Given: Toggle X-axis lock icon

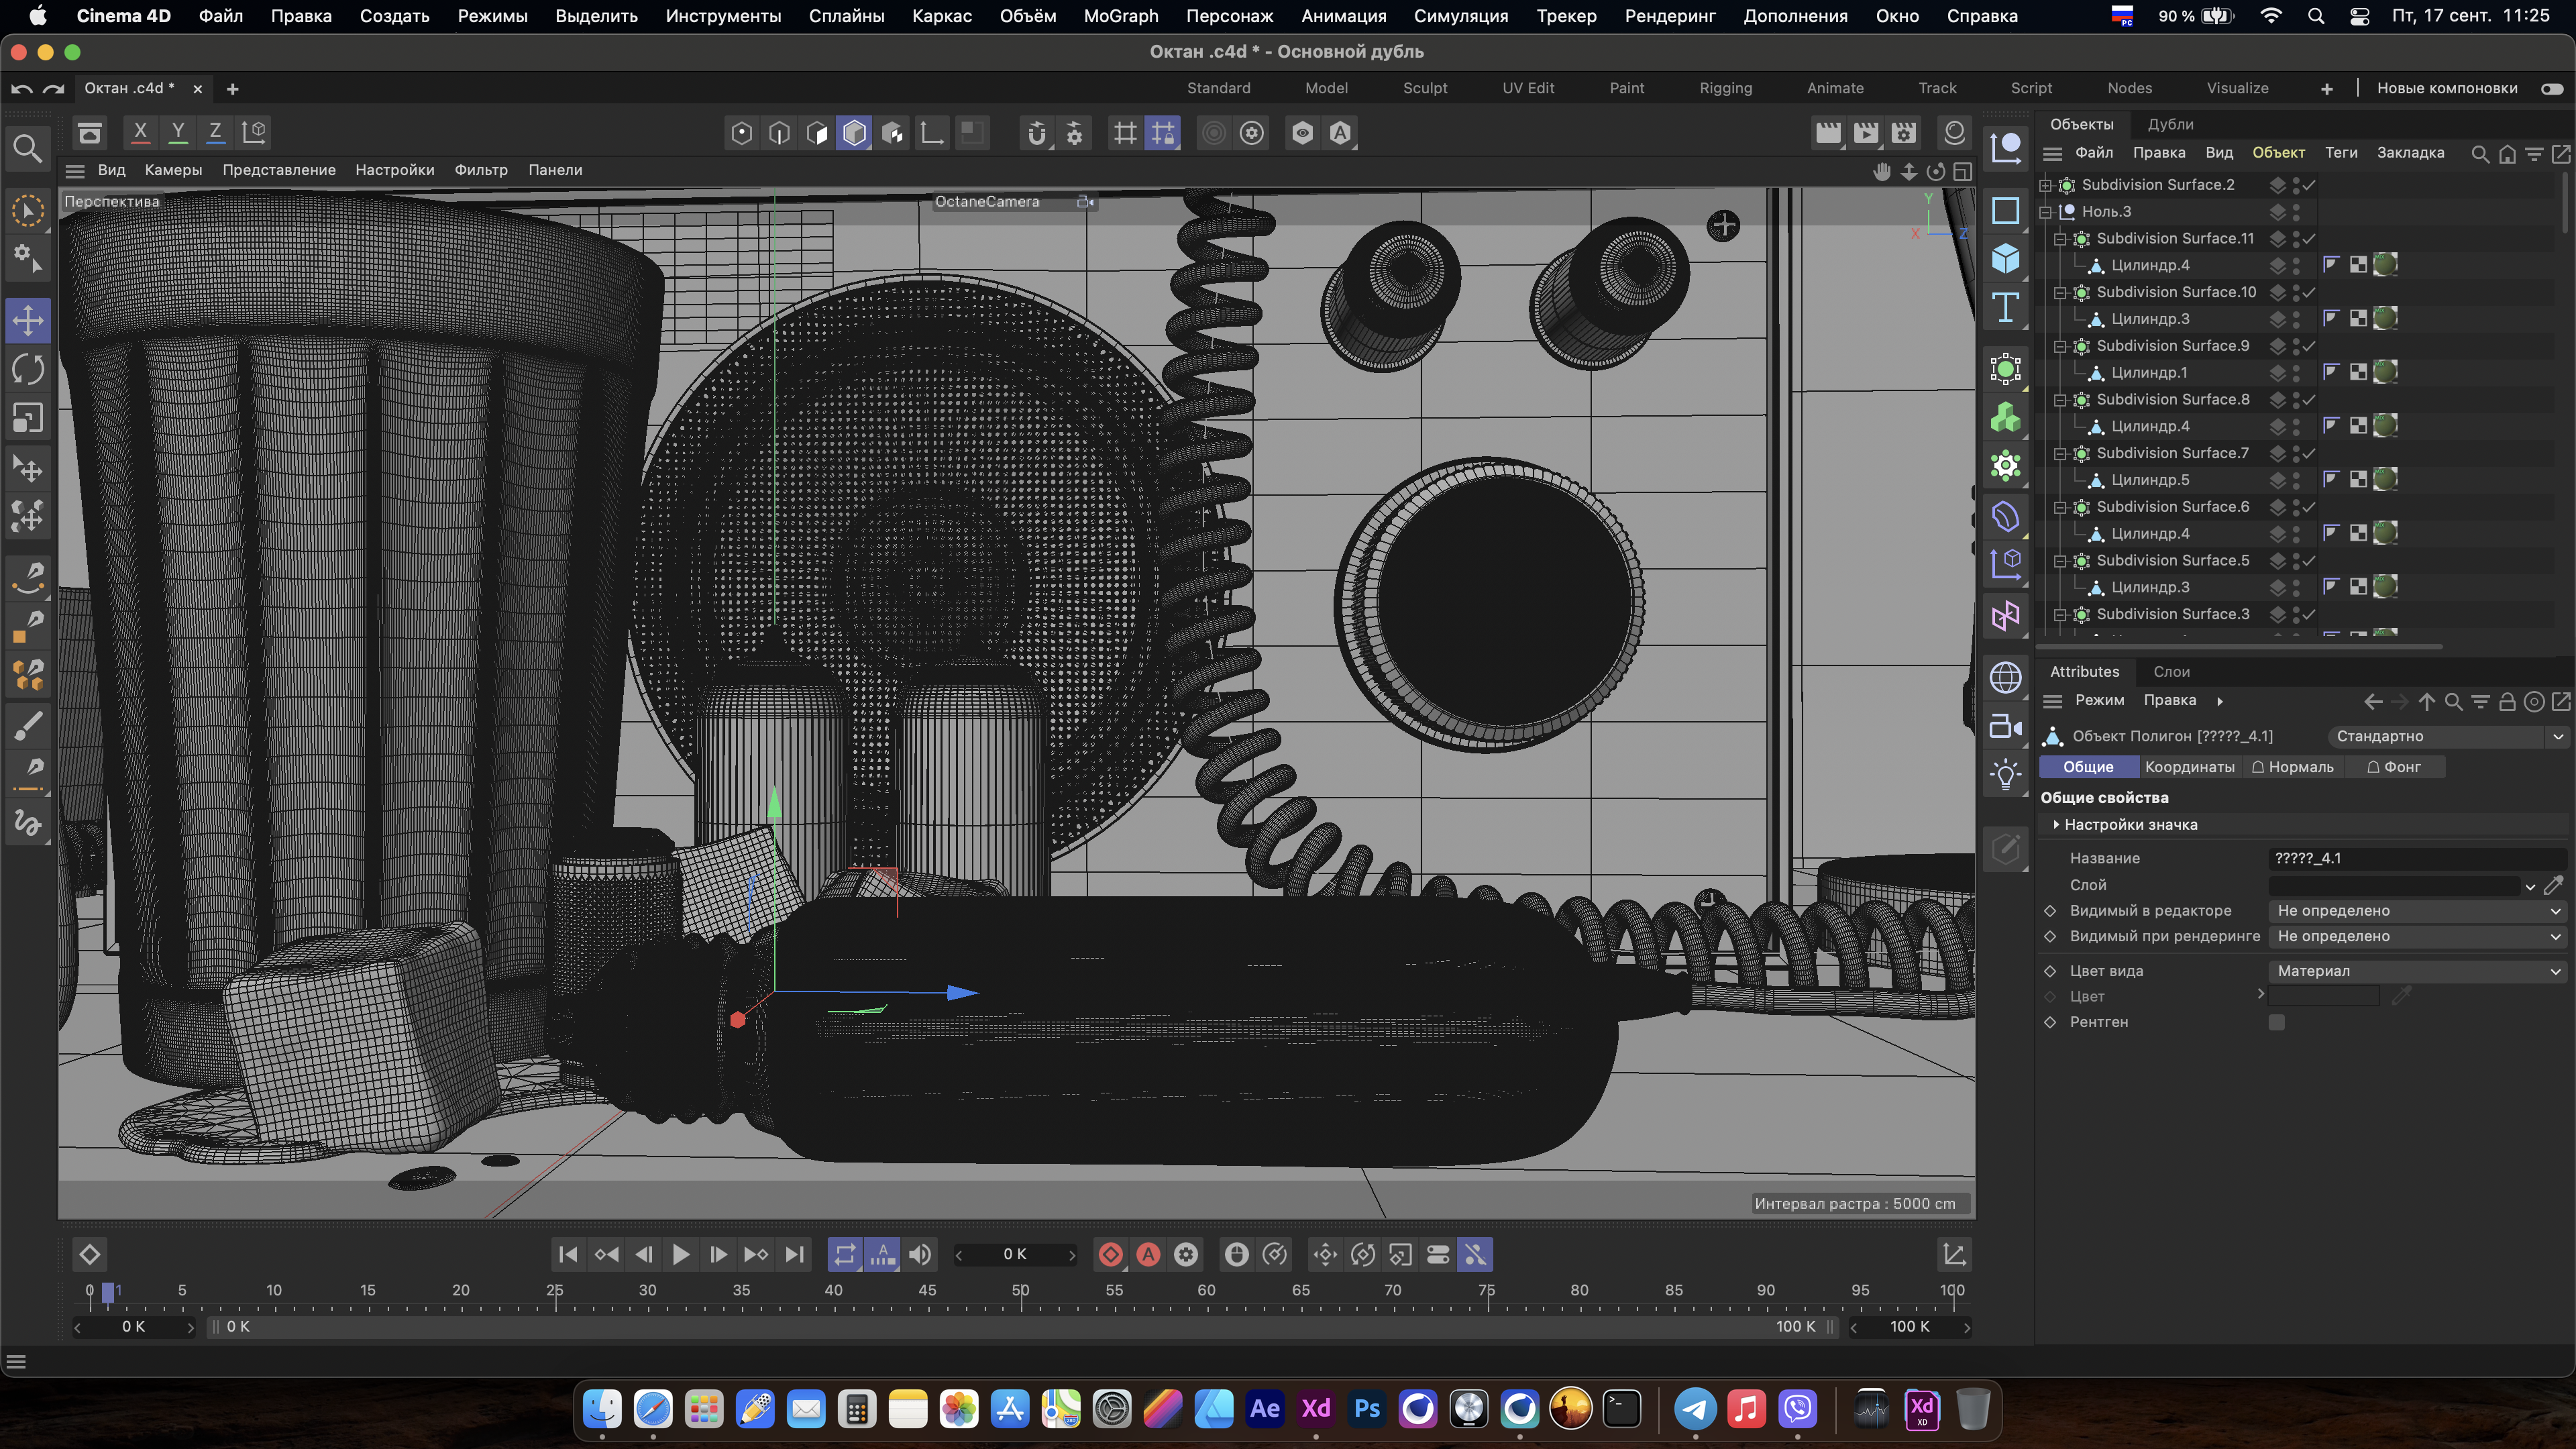Looking at the screenshot, I should pos(140,132).
